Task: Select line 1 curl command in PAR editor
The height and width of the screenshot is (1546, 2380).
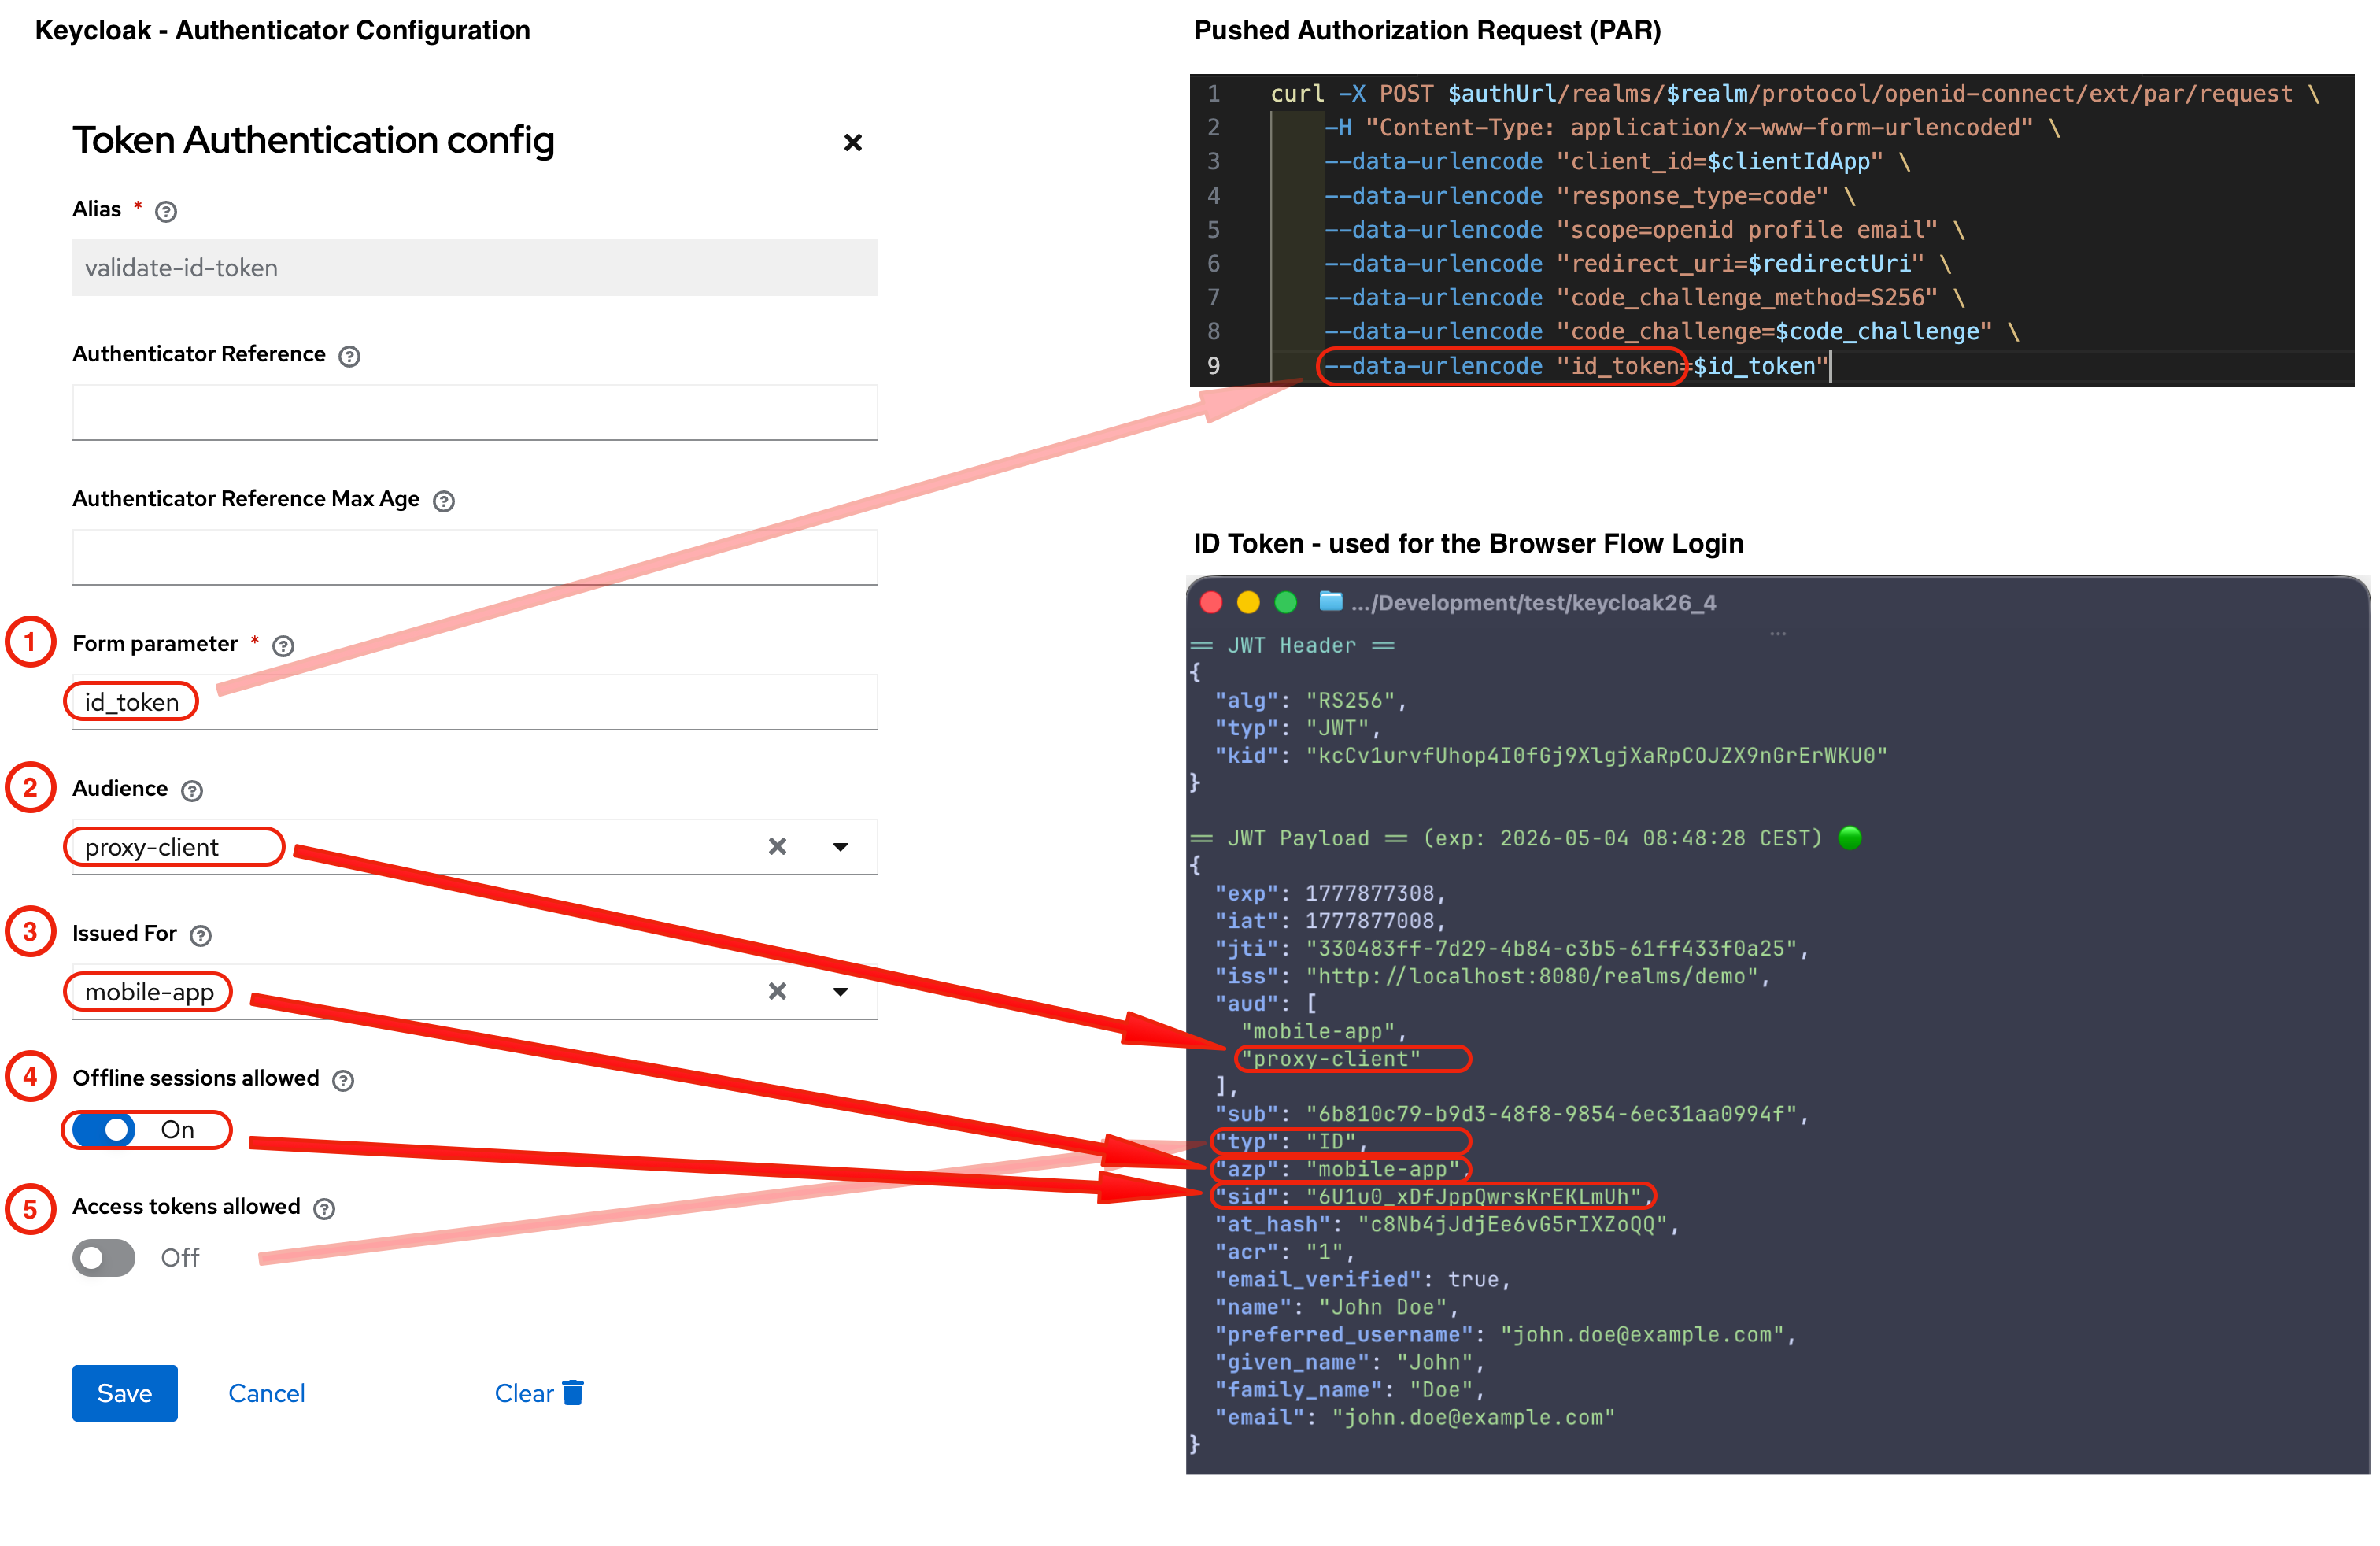Action: (1795, 94)
